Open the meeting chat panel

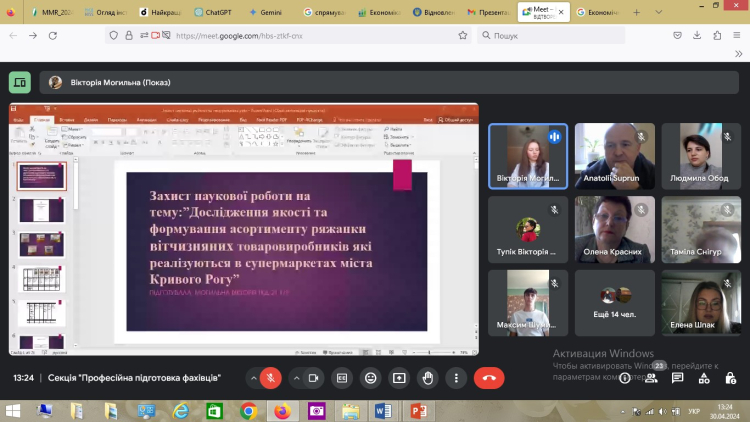tap(677, 378)
